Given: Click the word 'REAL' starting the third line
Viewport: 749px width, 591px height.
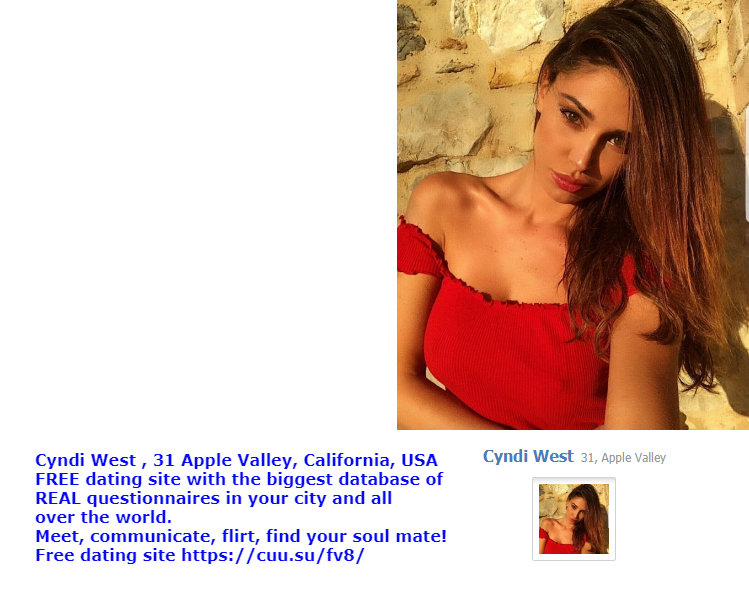Looking at the screenshot, I should (x=58, y=498).
